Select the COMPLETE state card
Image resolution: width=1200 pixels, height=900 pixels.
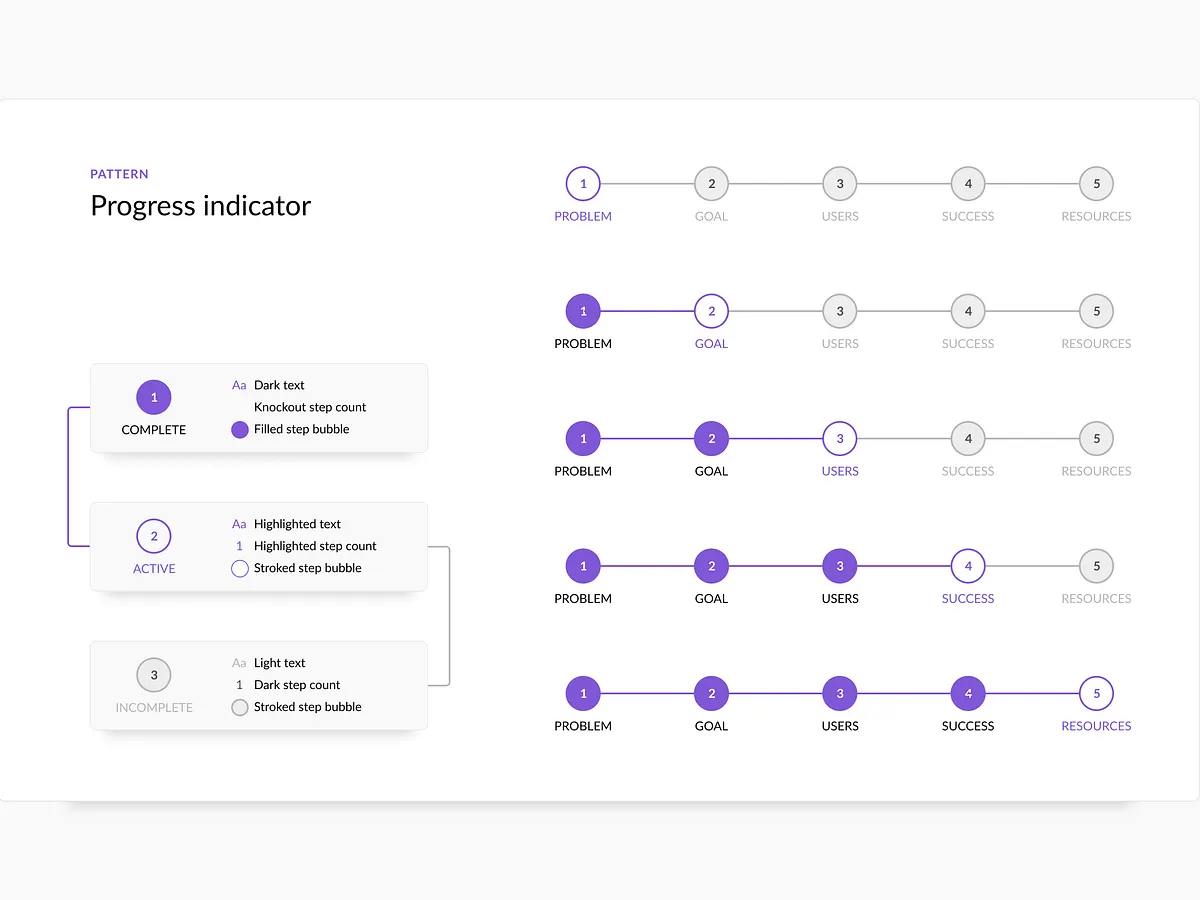258,407
